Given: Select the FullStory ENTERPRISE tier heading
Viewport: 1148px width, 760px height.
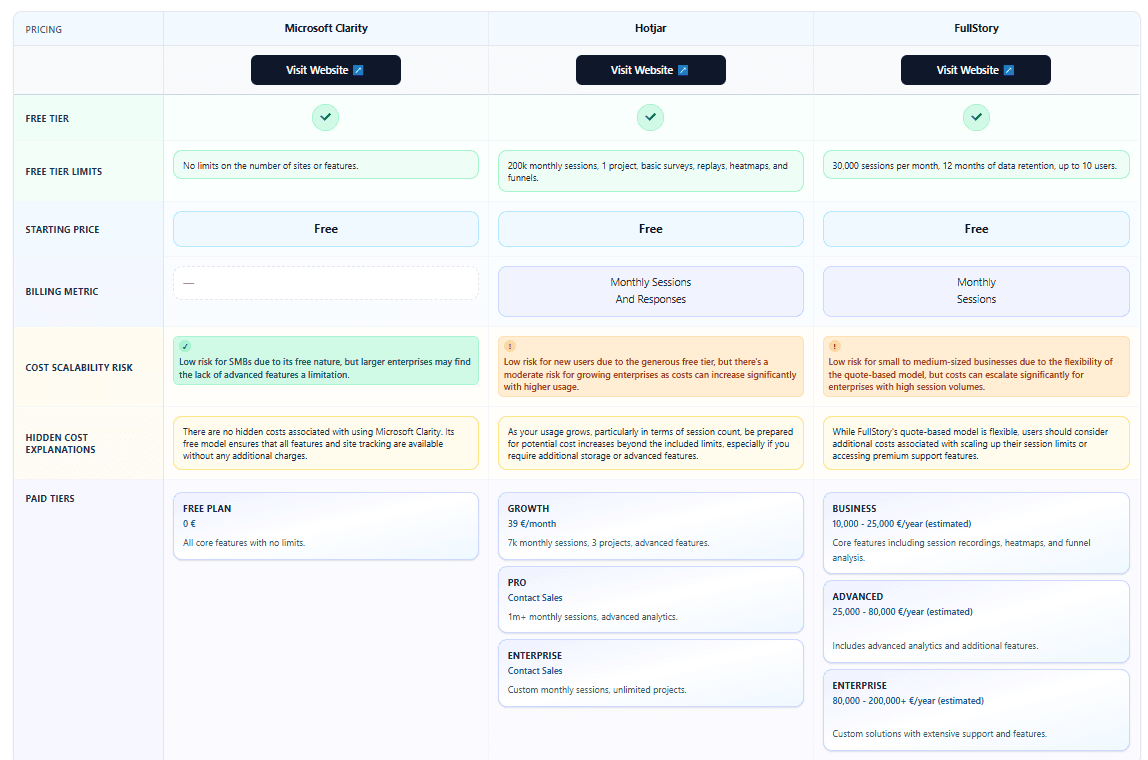Looking at the screenshot, I should pyautogui.click(x=860, y=686).
